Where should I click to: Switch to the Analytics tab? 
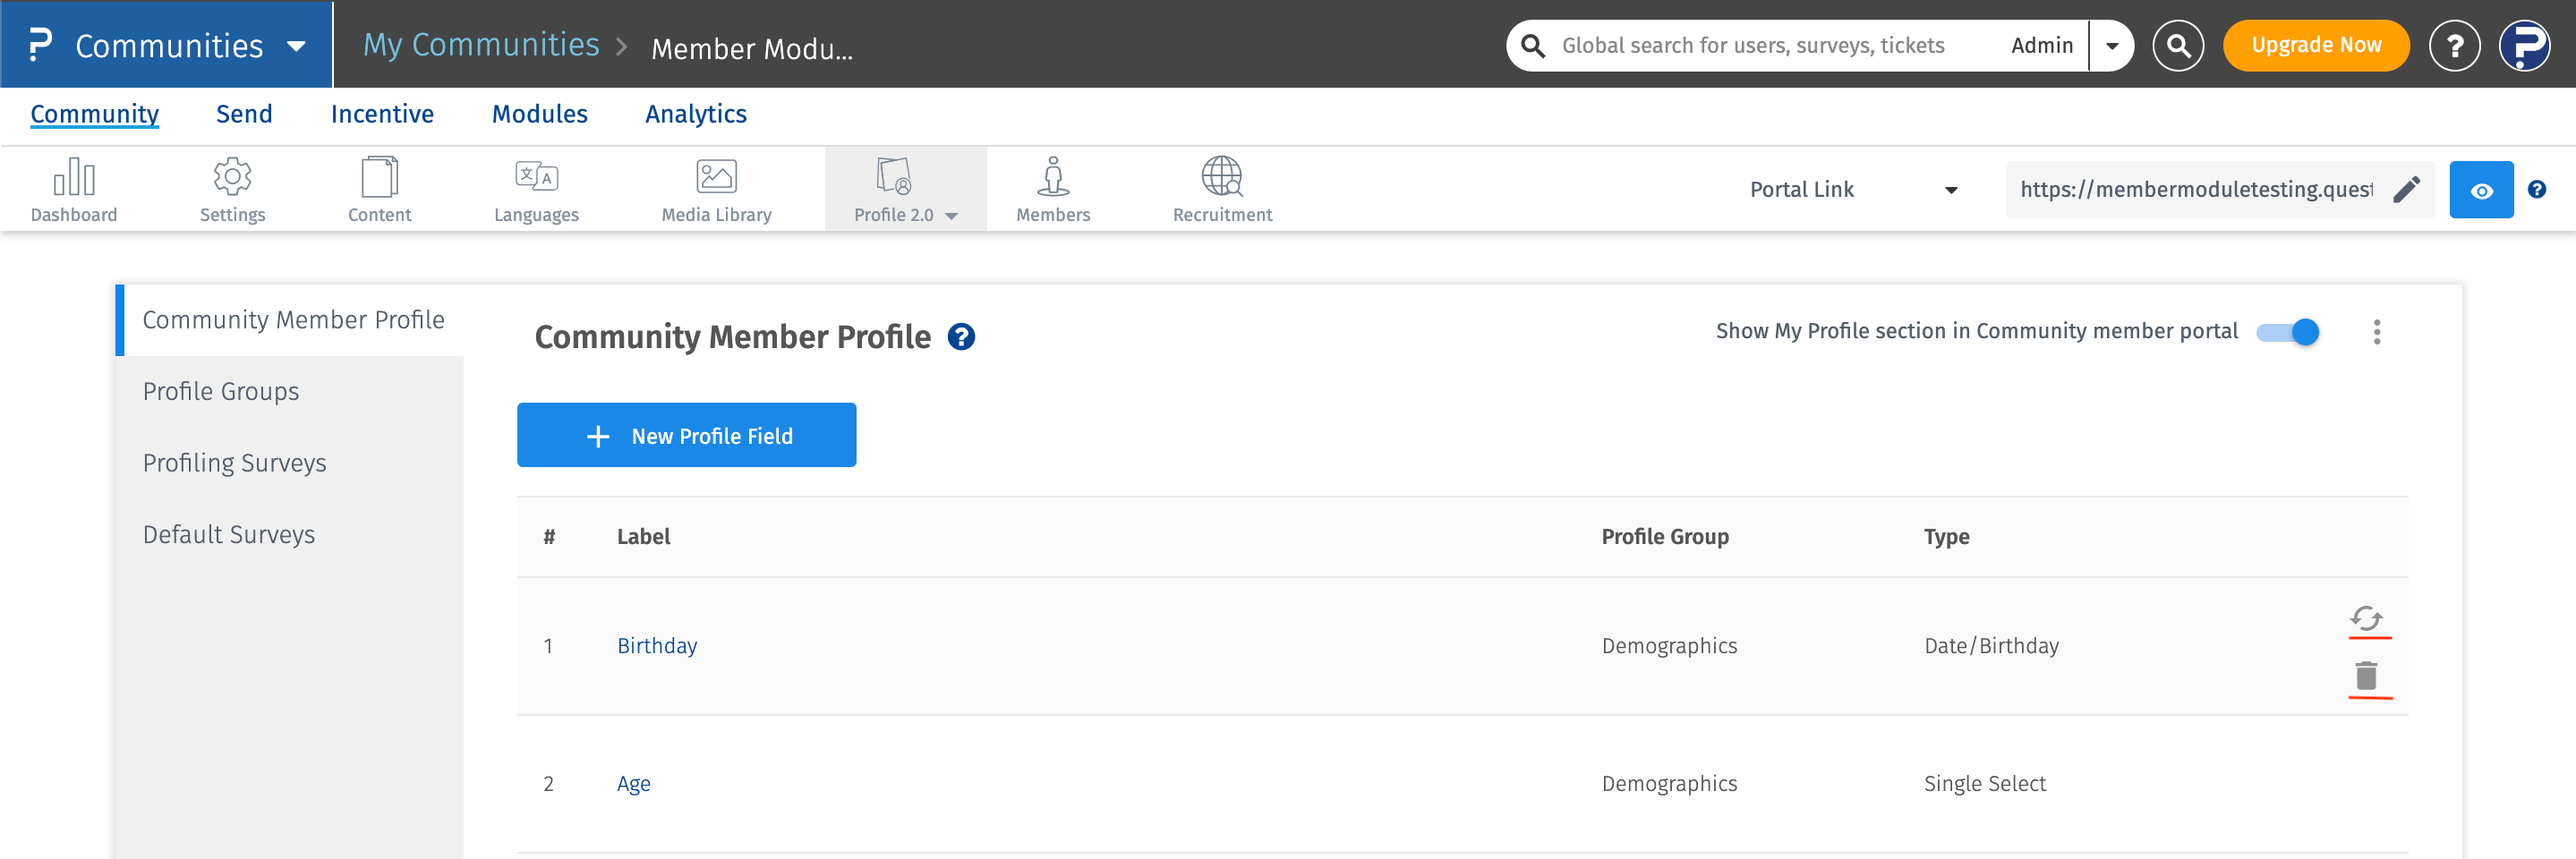click(x=696, y=114)
